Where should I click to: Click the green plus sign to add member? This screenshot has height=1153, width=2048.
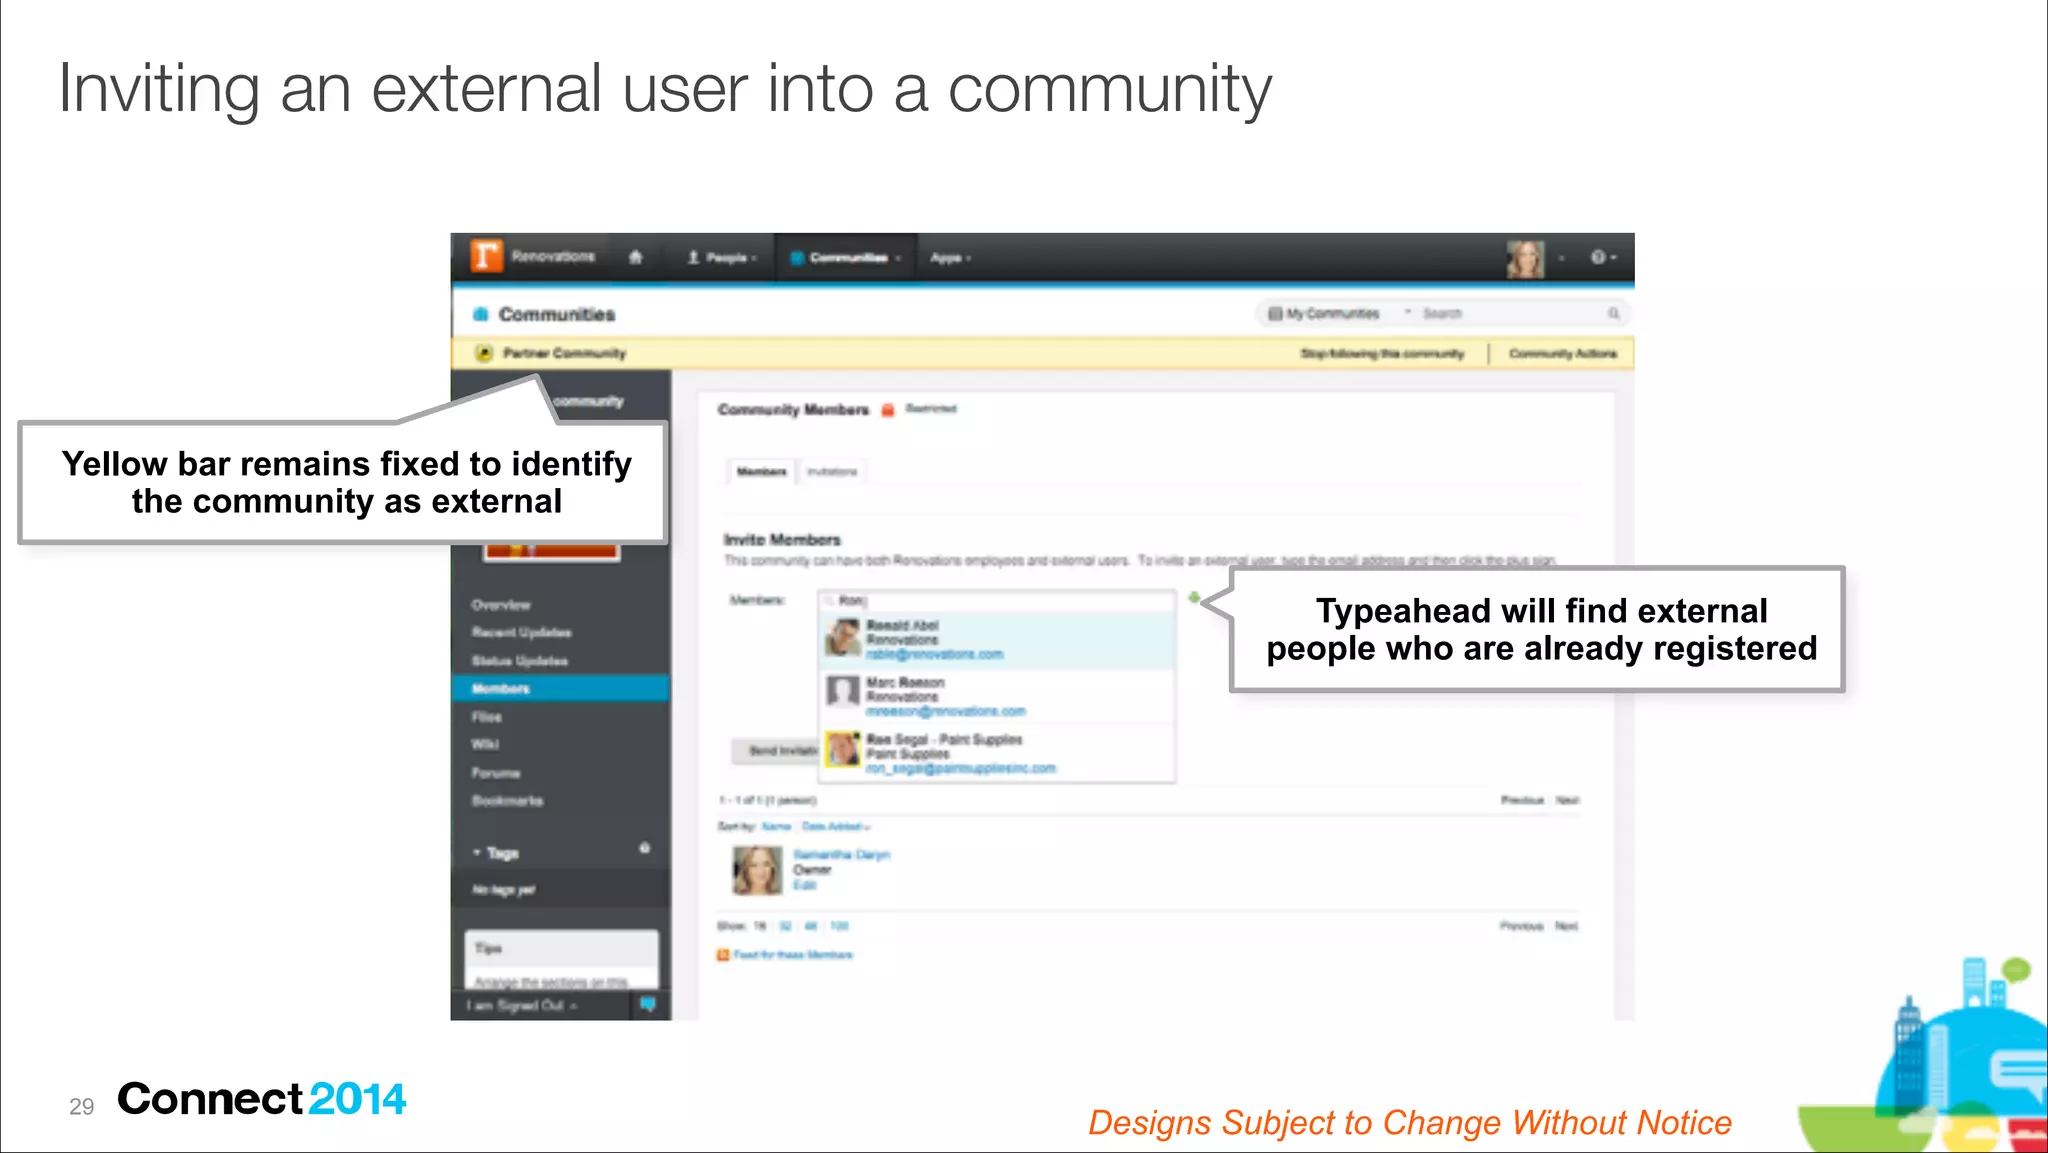(1193, 598)
